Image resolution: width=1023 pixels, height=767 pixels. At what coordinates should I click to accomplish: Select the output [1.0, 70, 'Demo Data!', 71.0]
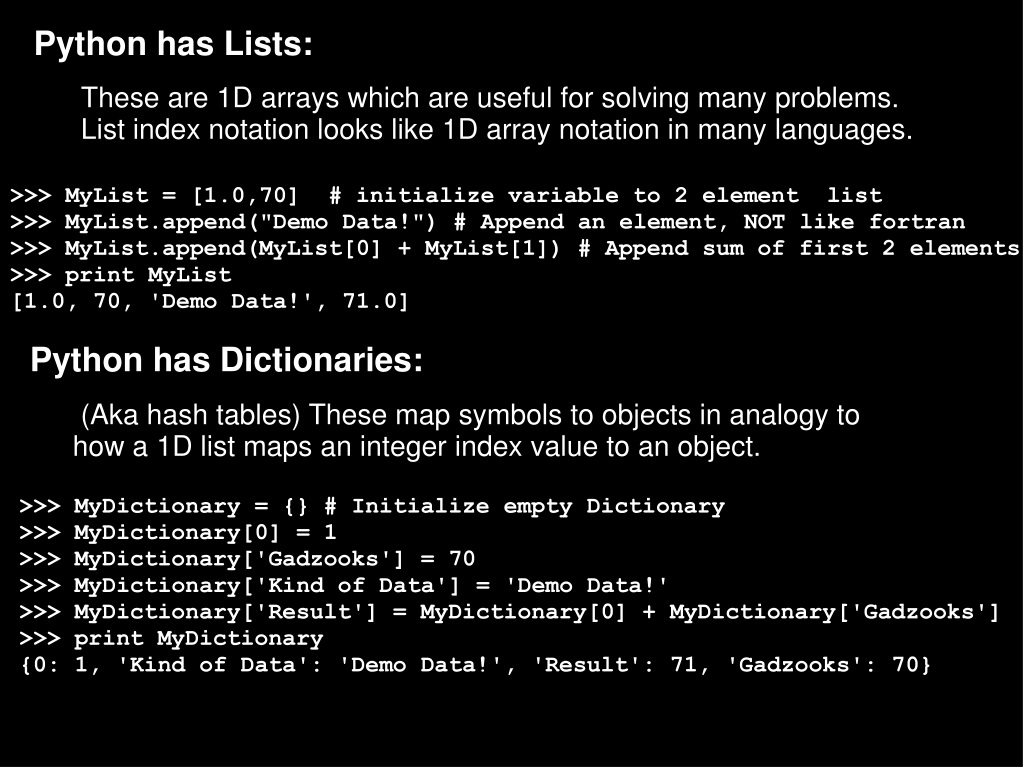click(x=210, y=301)
